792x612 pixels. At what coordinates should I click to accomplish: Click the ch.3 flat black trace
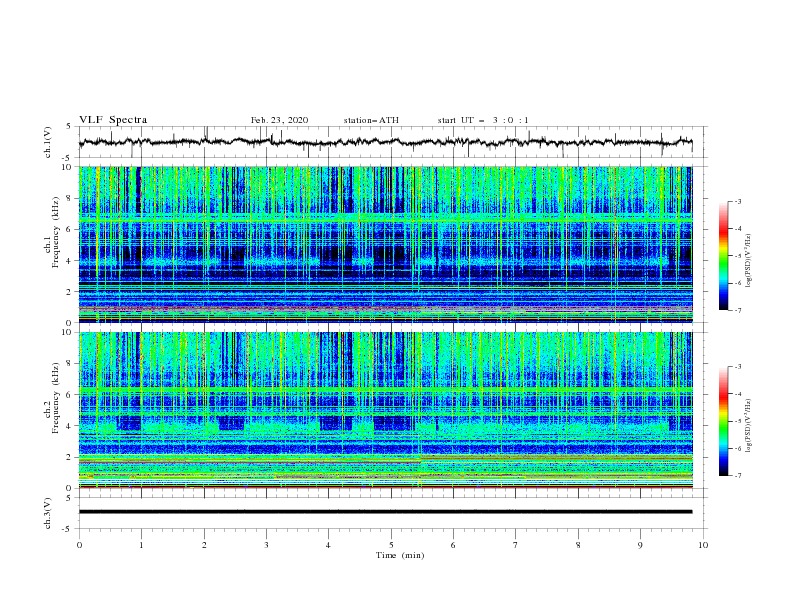click(x=385, y=512)
